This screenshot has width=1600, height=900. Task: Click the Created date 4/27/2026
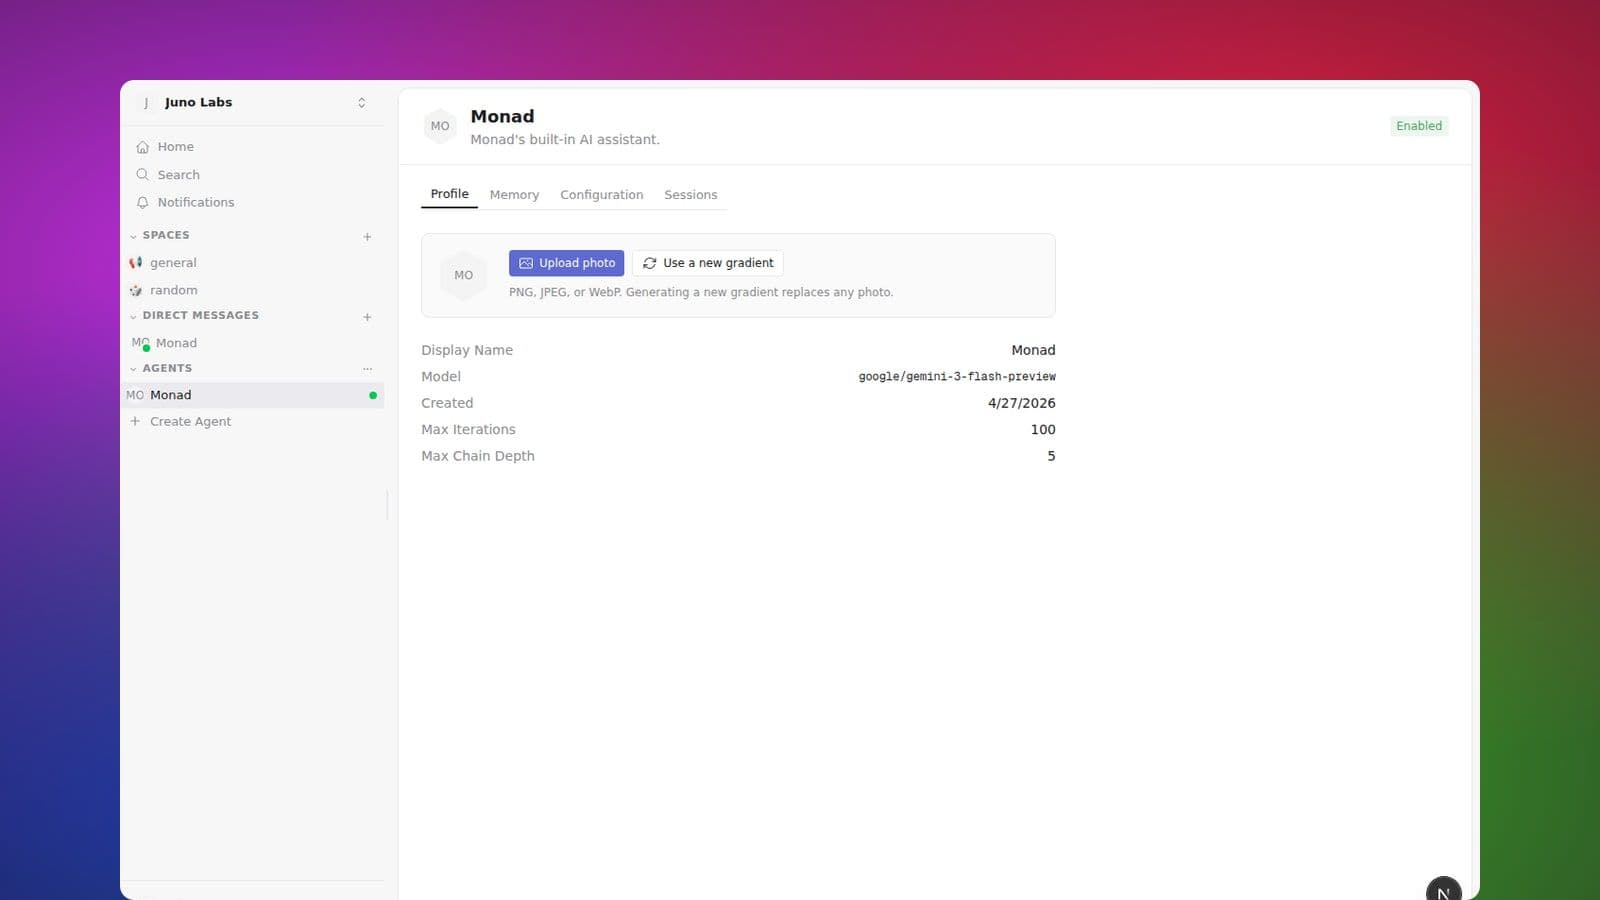coord(1022,403)
